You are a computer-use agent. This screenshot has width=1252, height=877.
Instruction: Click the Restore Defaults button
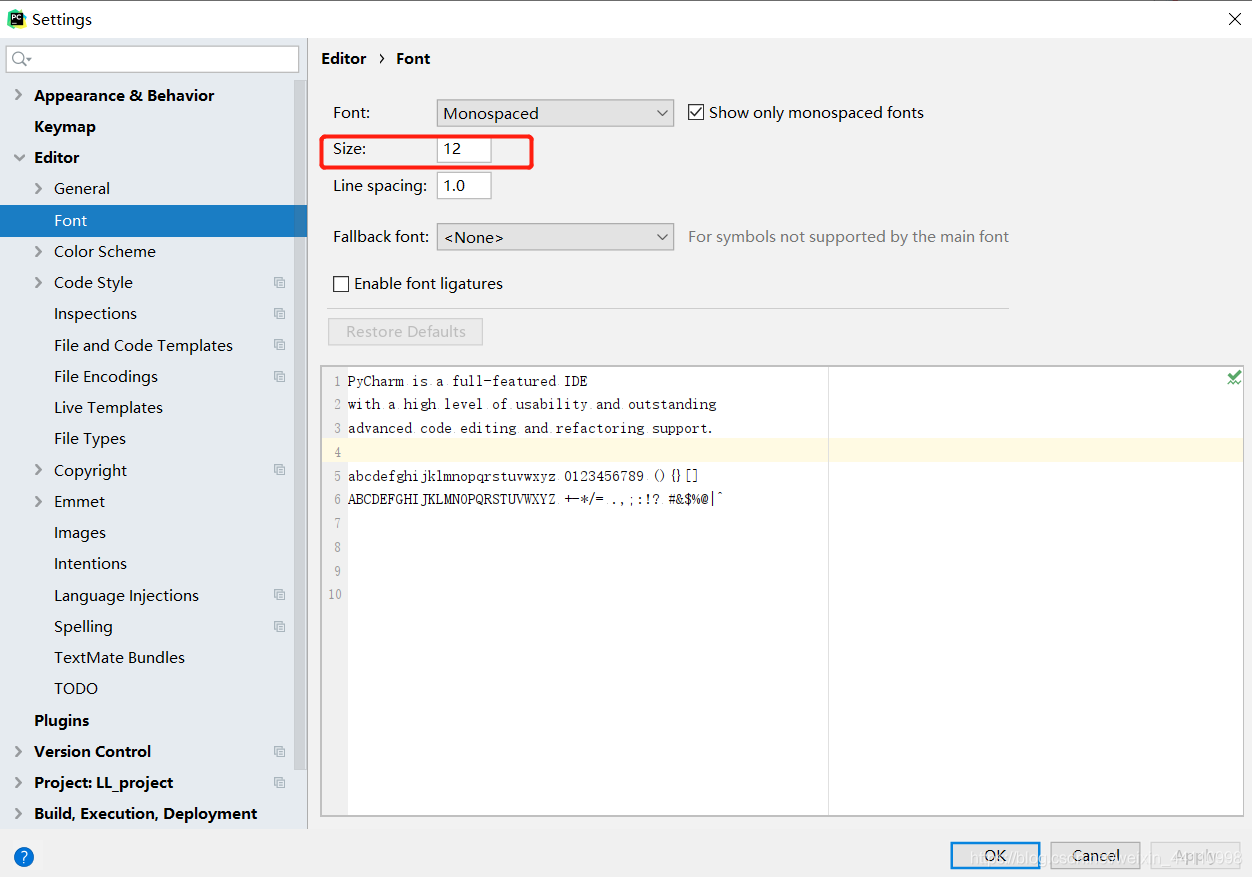(x=406, y=332)
